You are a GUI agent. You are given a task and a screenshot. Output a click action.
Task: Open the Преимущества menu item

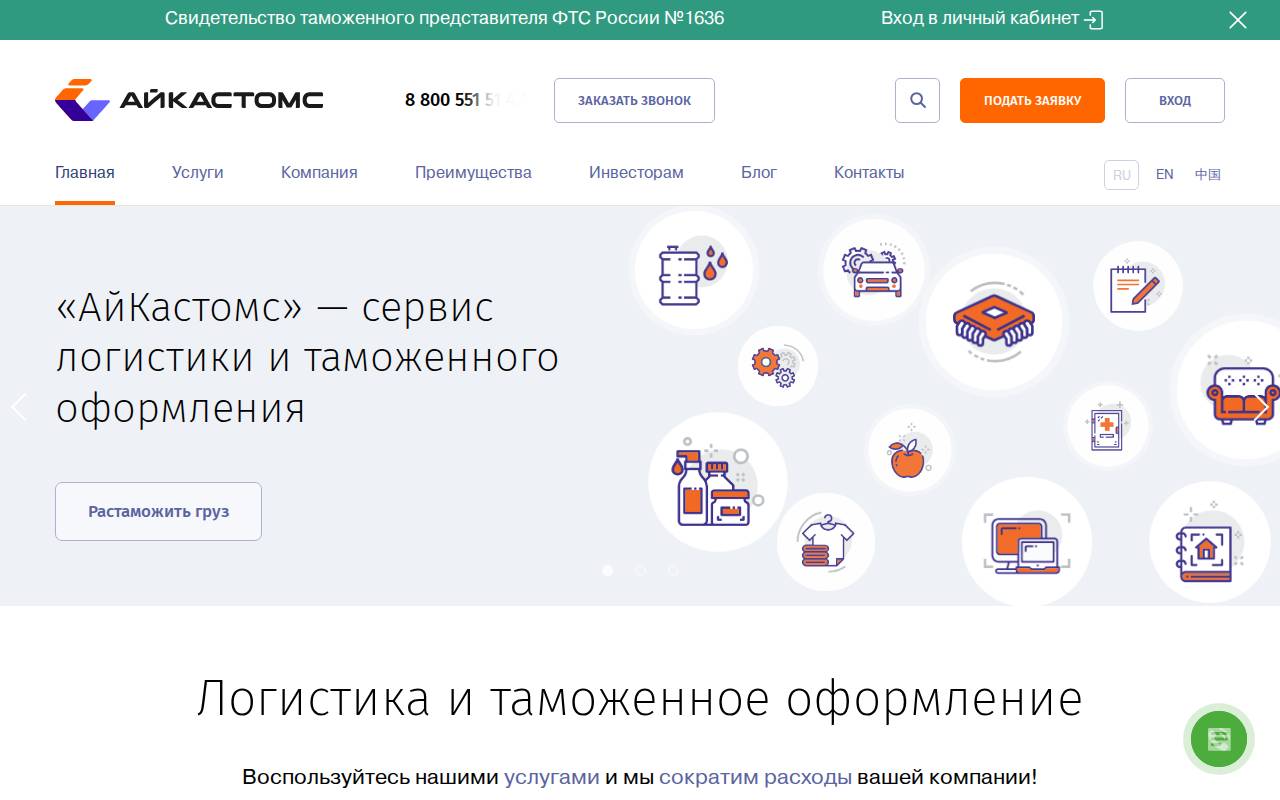473,172
